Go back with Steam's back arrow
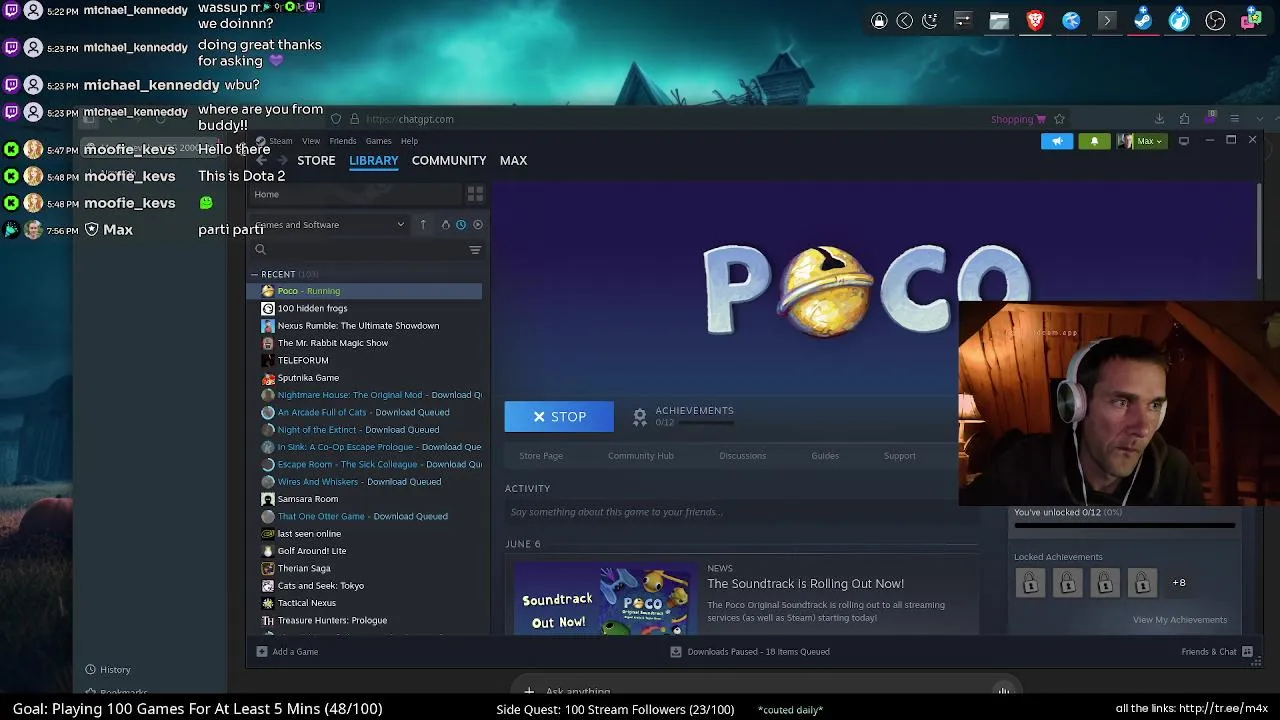 pos(262,160)
